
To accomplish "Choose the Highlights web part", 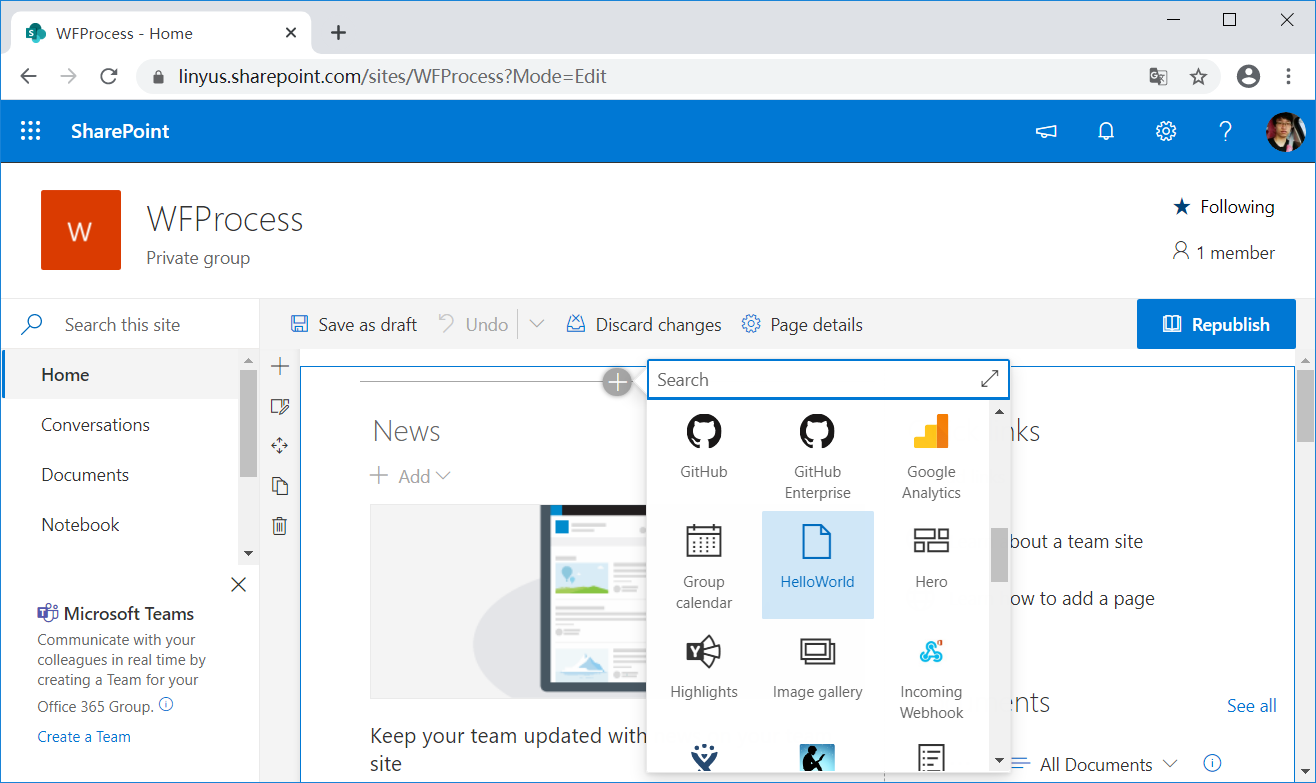I will tap(704, 665).
